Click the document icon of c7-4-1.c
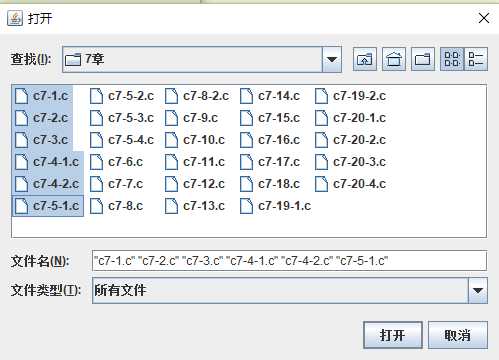 pos(22,162)
